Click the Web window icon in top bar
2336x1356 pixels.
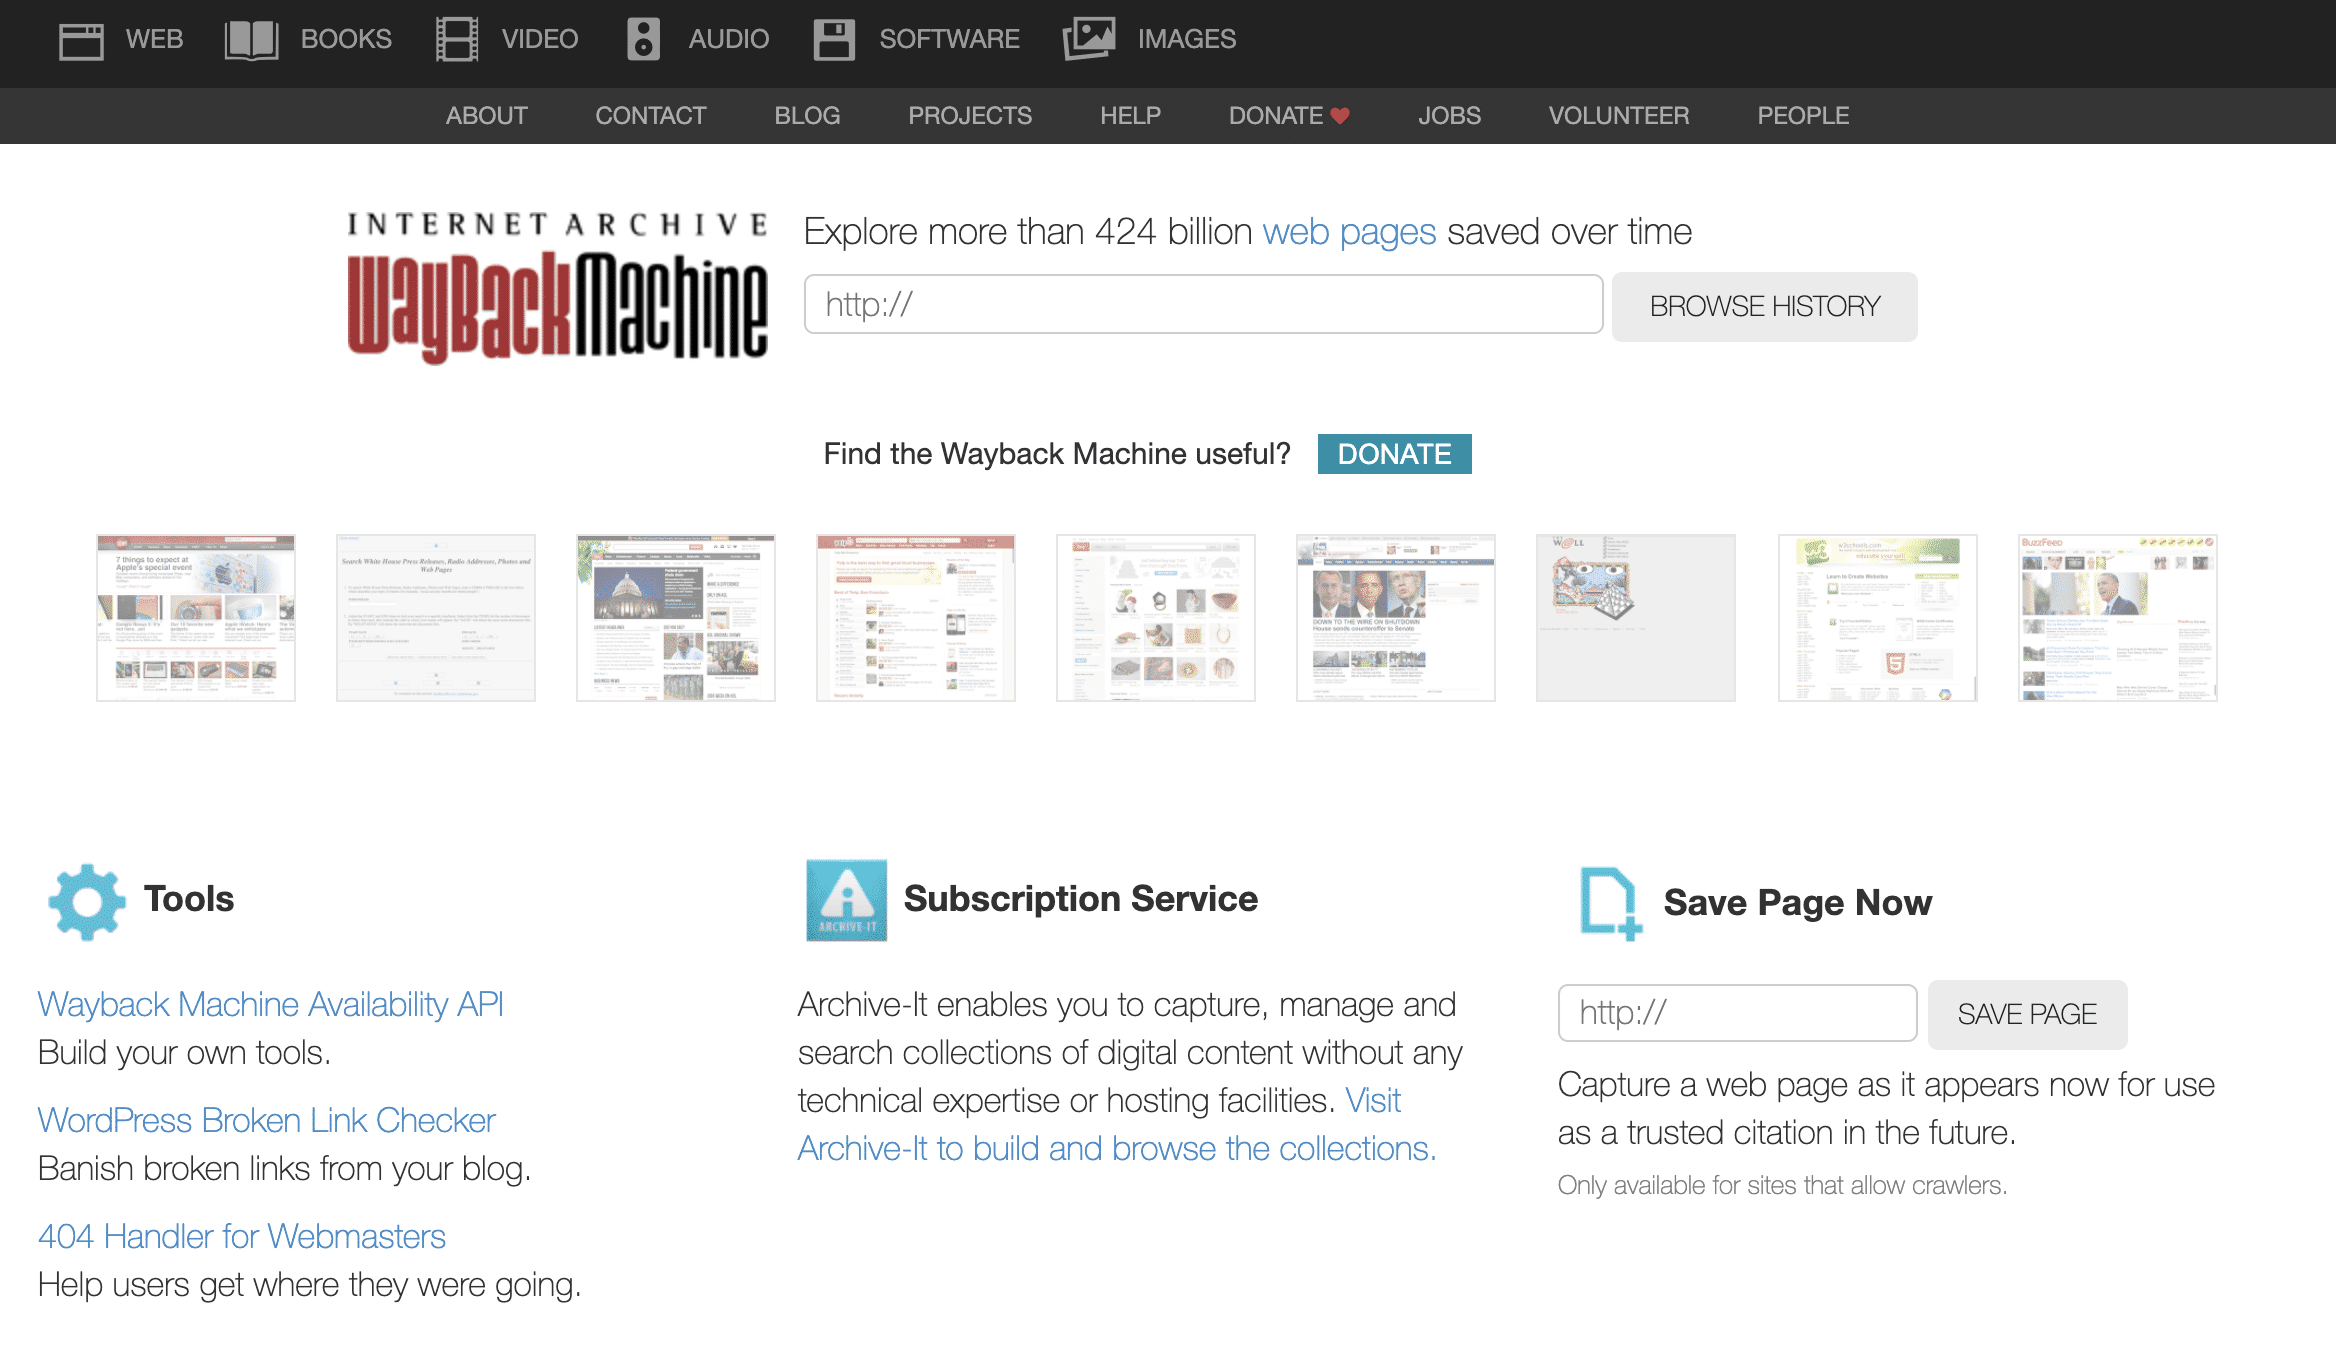point(81,40)
